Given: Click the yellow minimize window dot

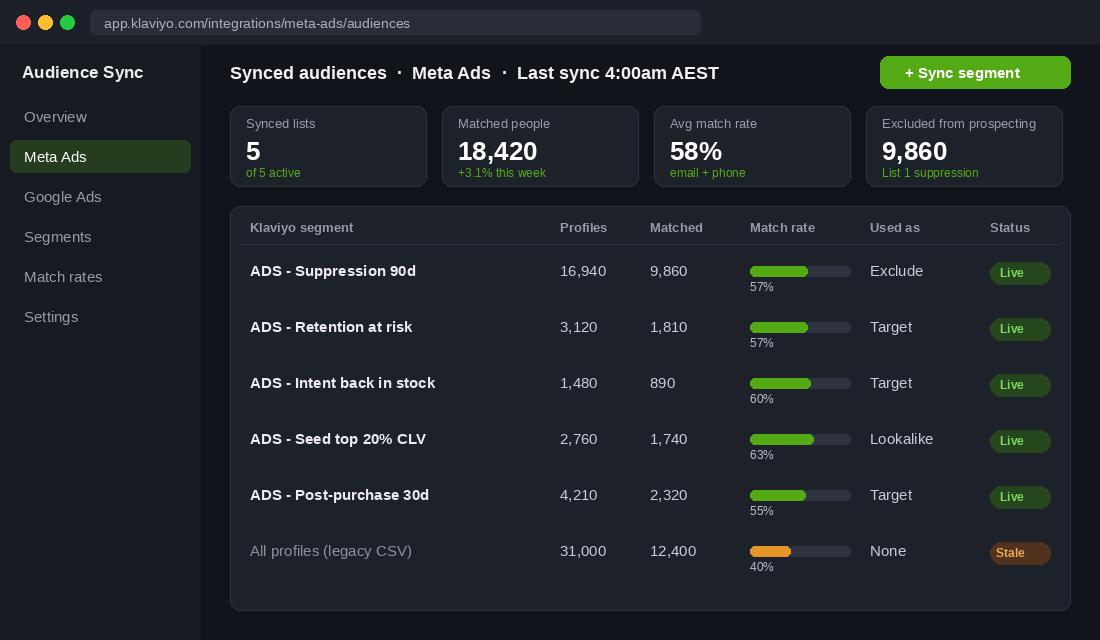Looking at the screenshot, I should coord(45,22).
